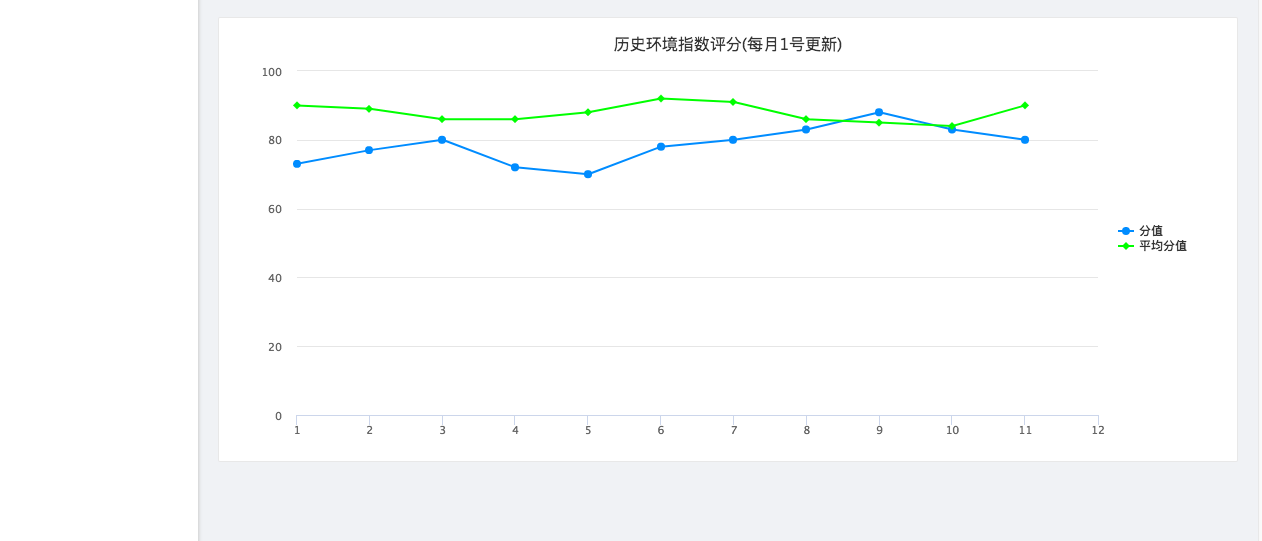
Task: Click the y-axis label 100
Action: click(272, 72)
